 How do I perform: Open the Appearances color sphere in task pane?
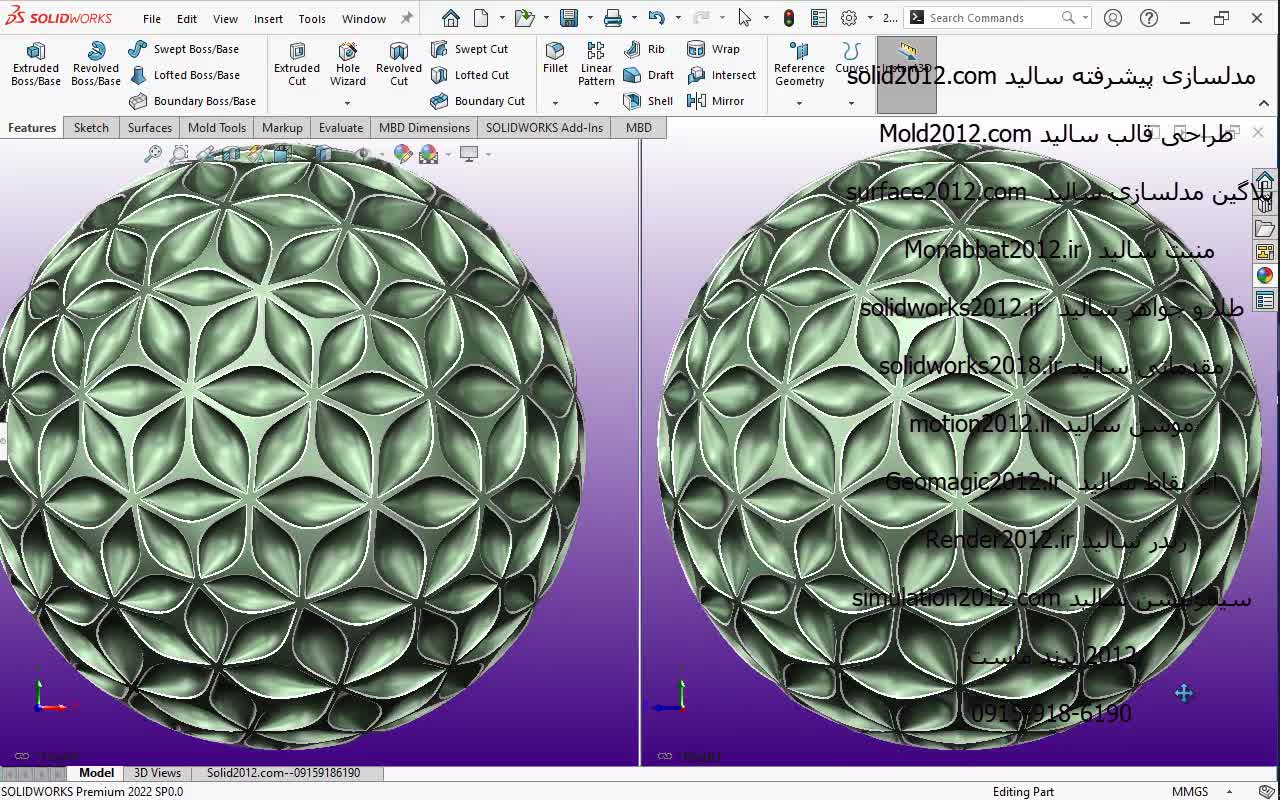[x=1265, y=275]
